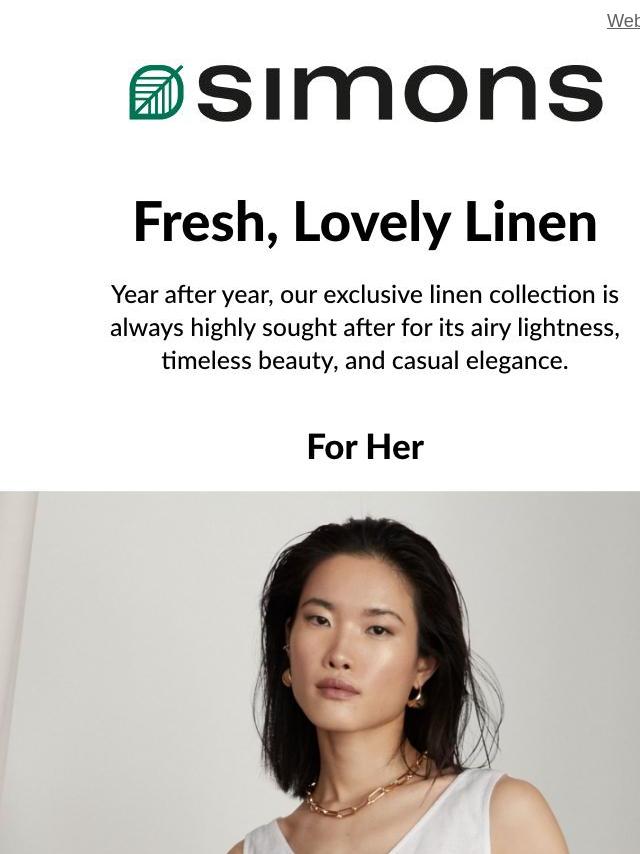Click the "Year after year" text line
640x854 pixels.
(x=364, y=295)
